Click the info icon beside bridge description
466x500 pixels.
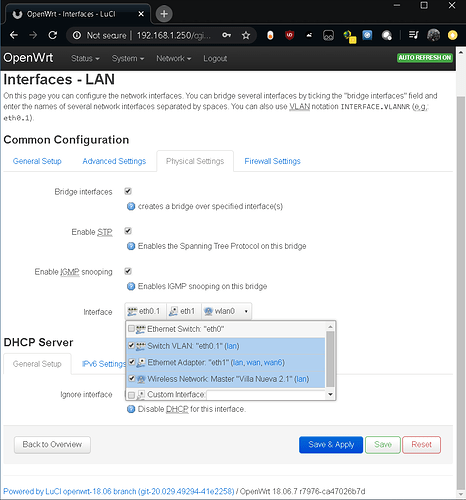coord(131,206)
